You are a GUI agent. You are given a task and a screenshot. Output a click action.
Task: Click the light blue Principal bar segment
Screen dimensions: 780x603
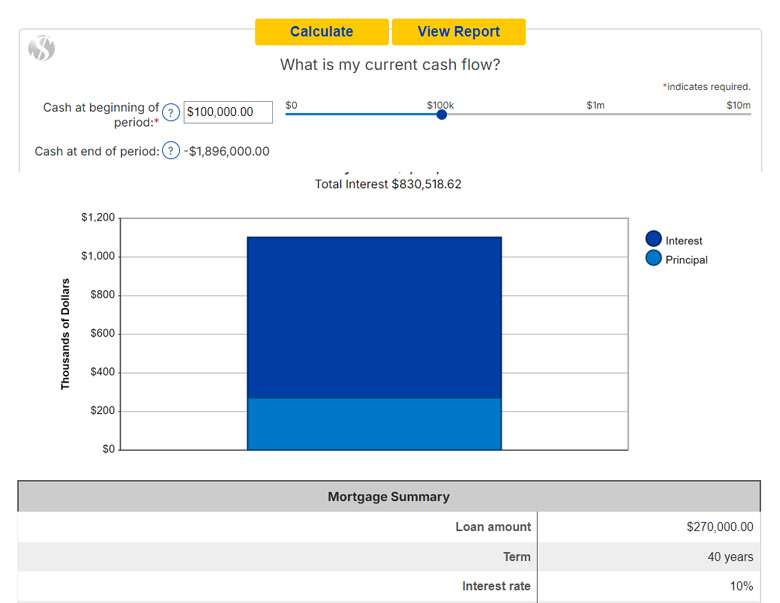coord(374,424)
